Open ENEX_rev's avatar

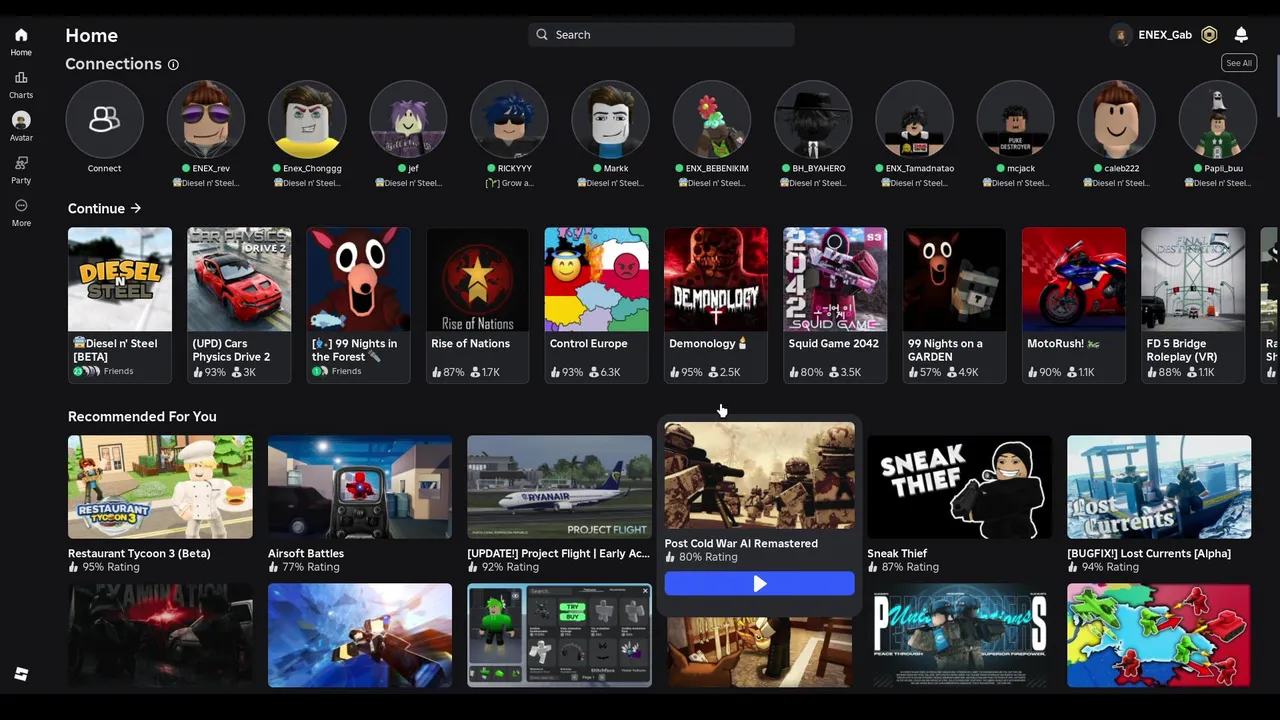pos(205,120)
